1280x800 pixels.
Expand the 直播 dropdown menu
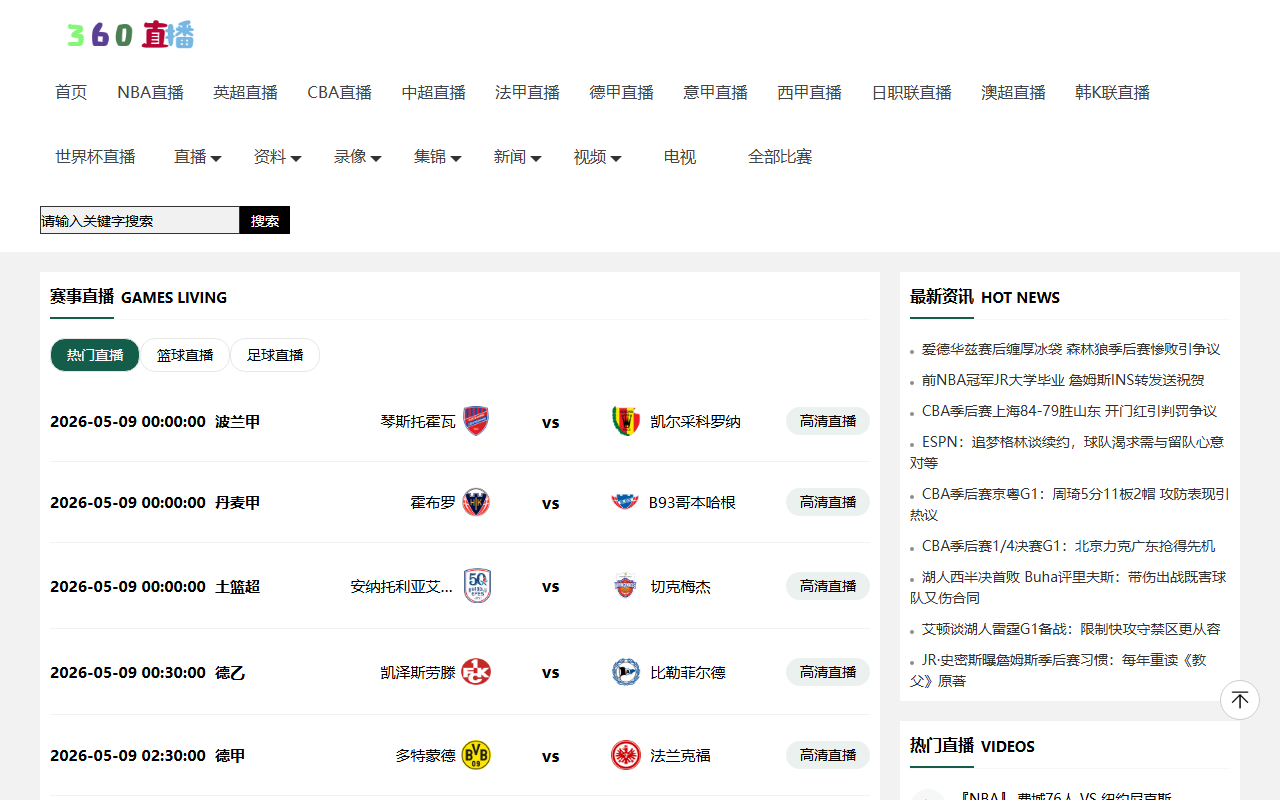198,157
